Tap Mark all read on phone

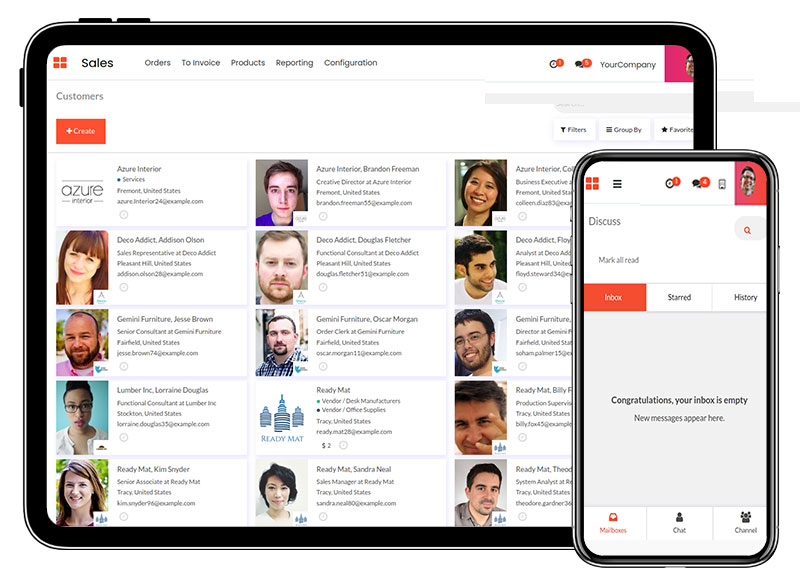pyautogui.click(x=618, y=260)
